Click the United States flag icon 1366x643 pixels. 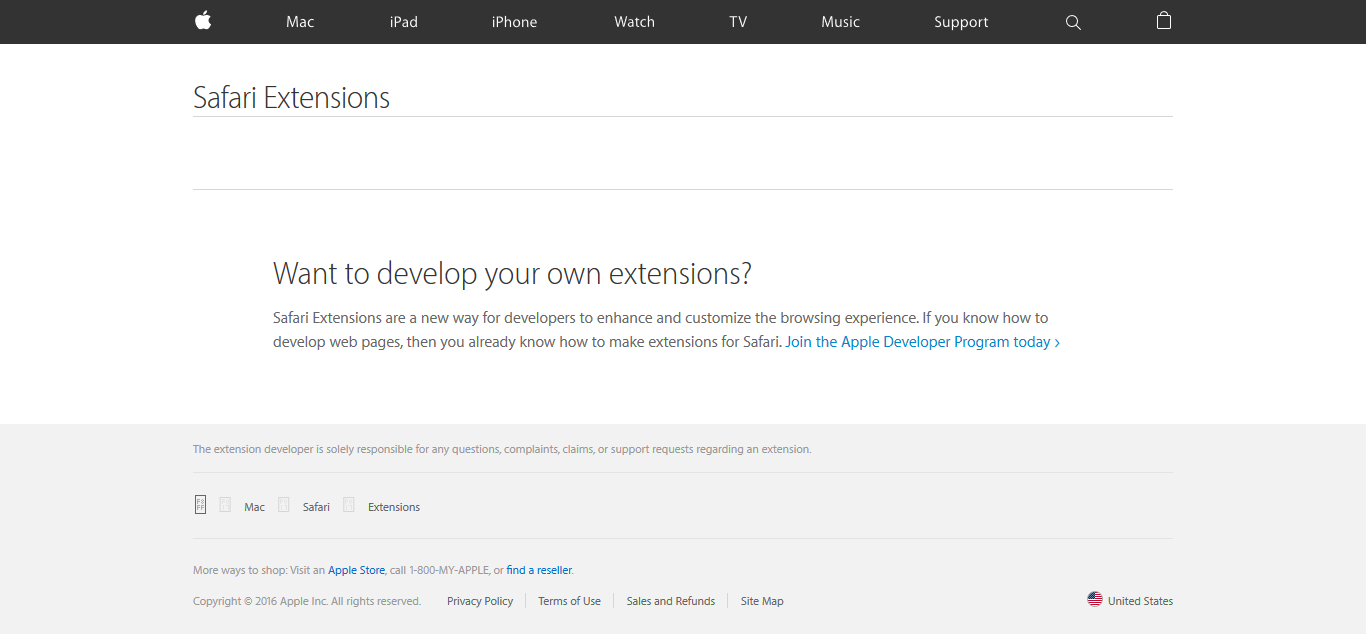(x=1095, y=600)
